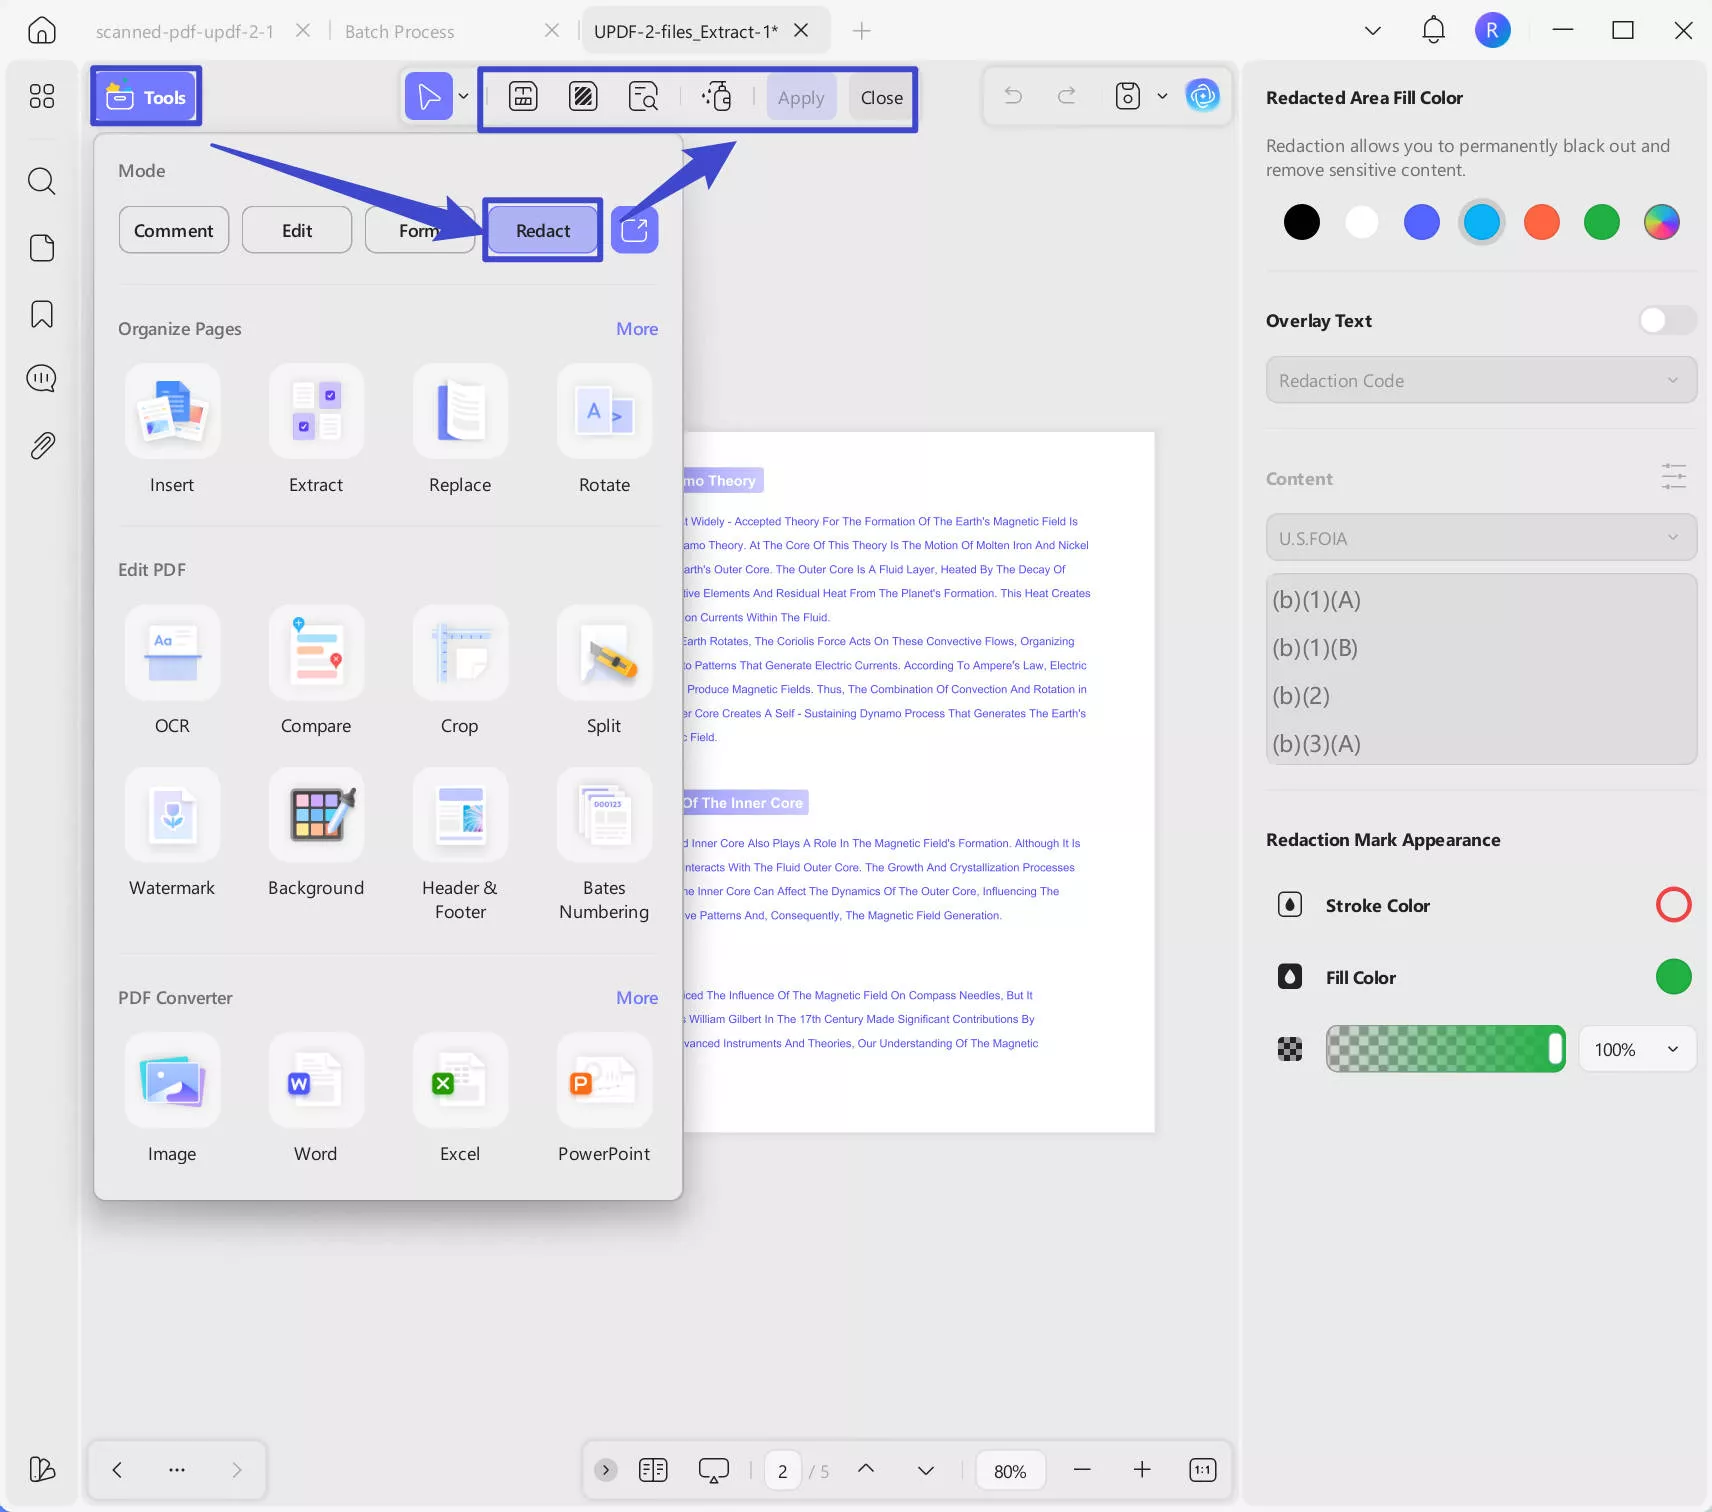Apply the redactions
Screen dimensions: 1712x1512
801,97
